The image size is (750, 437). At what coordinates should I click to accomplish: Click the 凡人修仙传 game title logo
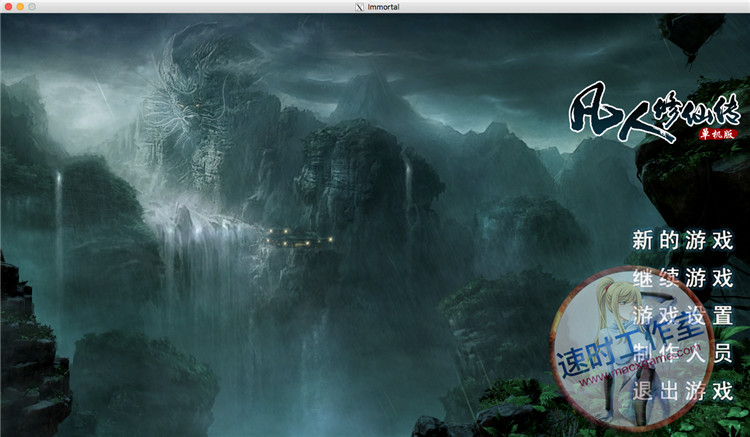click(654, 112)
